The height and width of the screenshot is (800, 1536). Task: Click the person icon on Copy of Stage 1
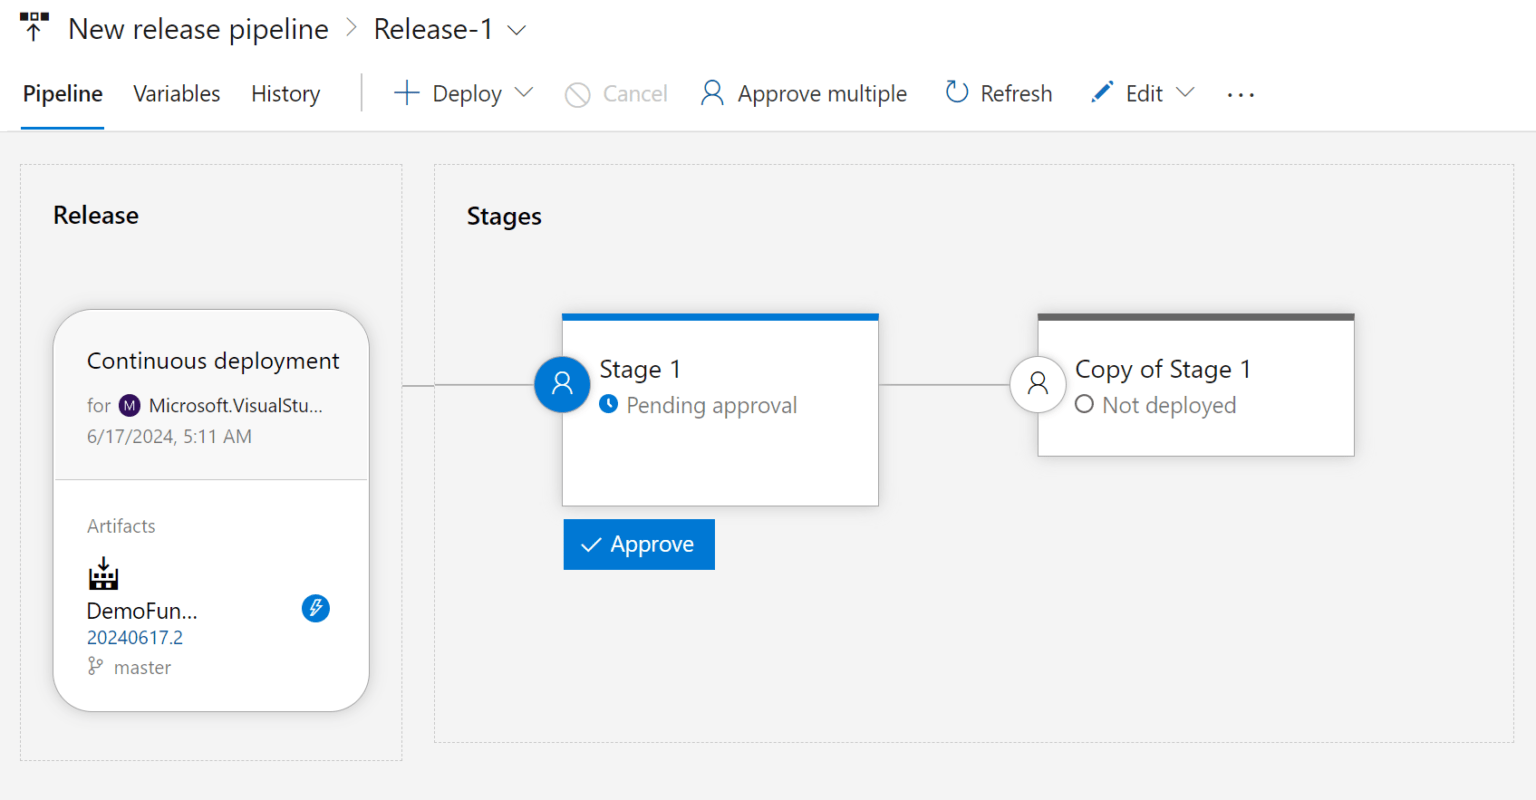[x=1038, y=384]
